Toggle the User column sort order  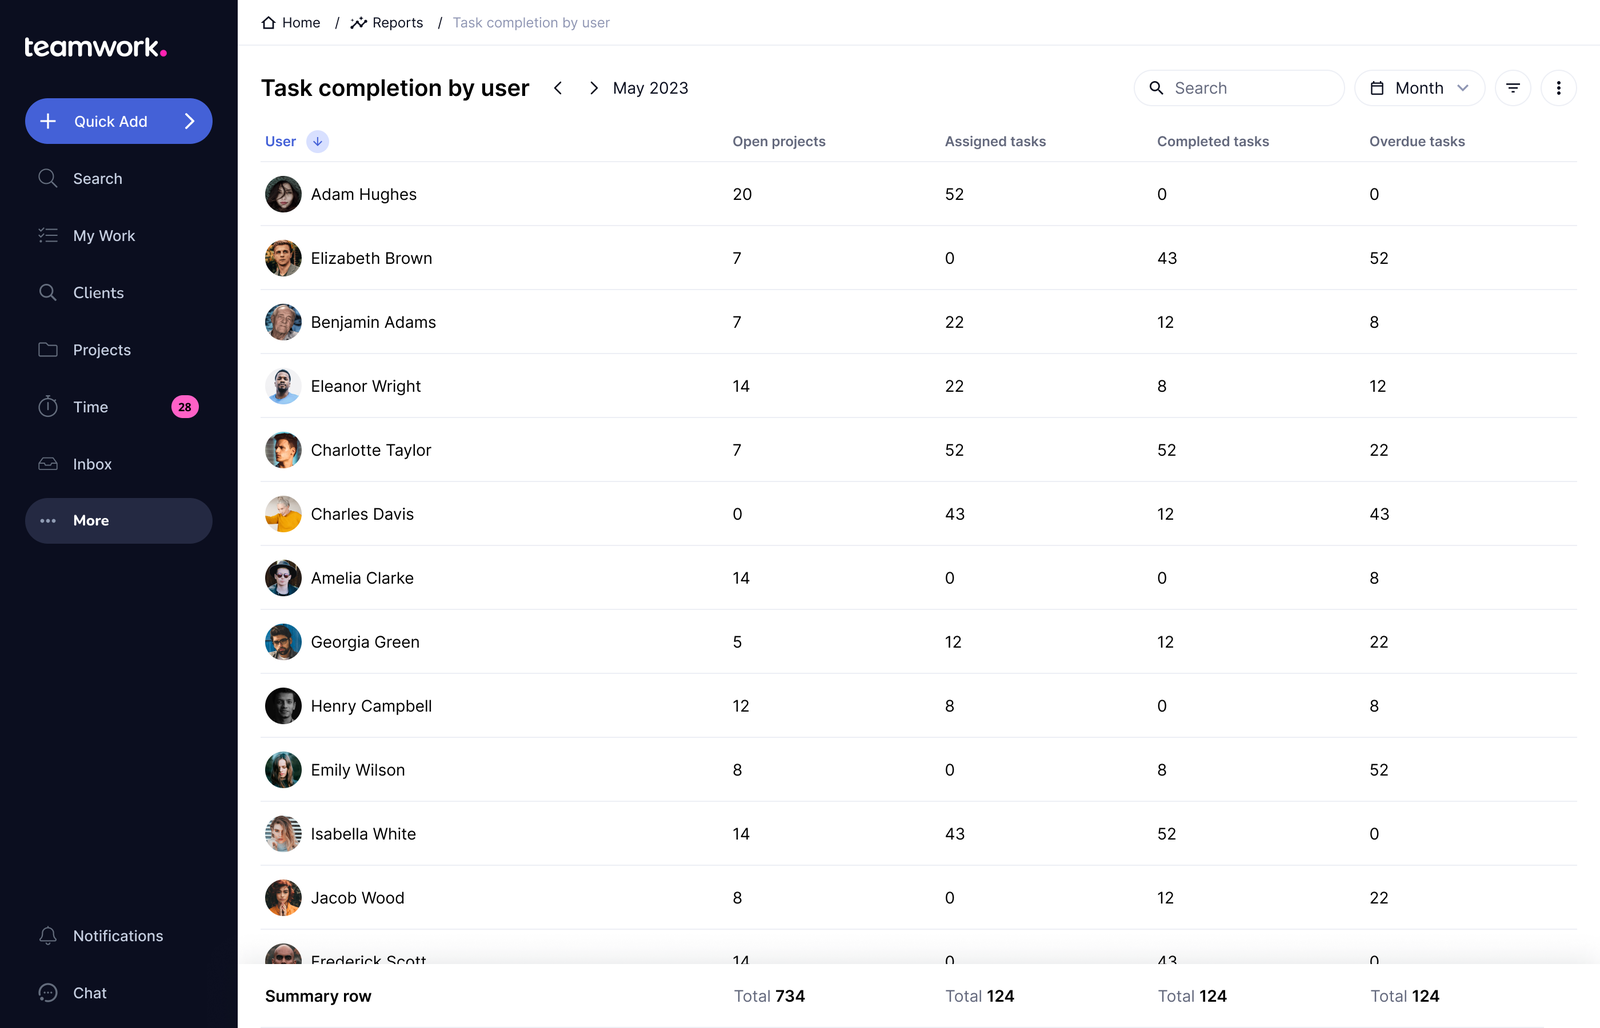pyautogui.click(x=317, y=141)
